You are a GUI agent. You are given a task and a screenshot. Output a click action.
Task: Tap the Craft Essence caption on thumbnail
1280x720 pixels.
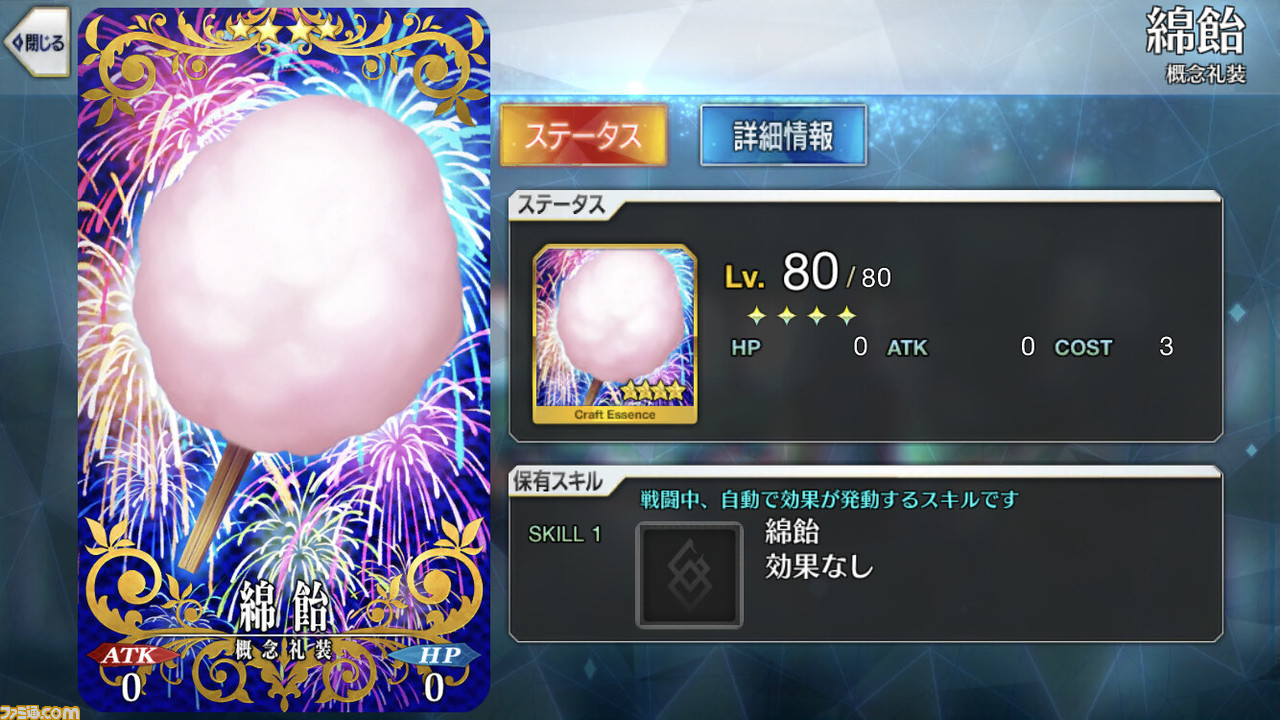click(x=615, y=414)
